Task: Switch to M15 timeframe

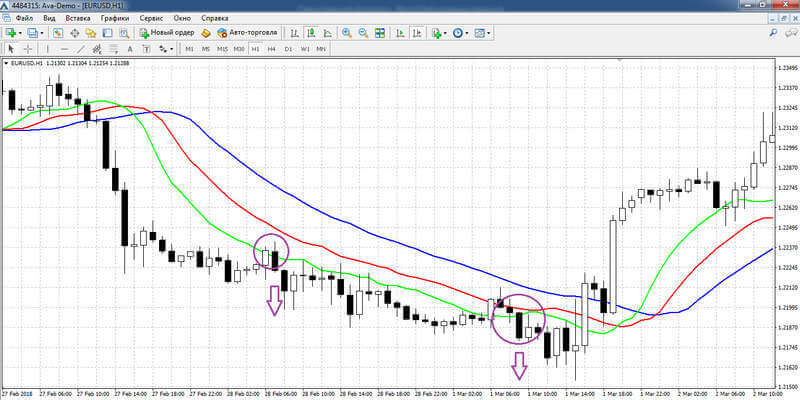Action: point(222,49)
